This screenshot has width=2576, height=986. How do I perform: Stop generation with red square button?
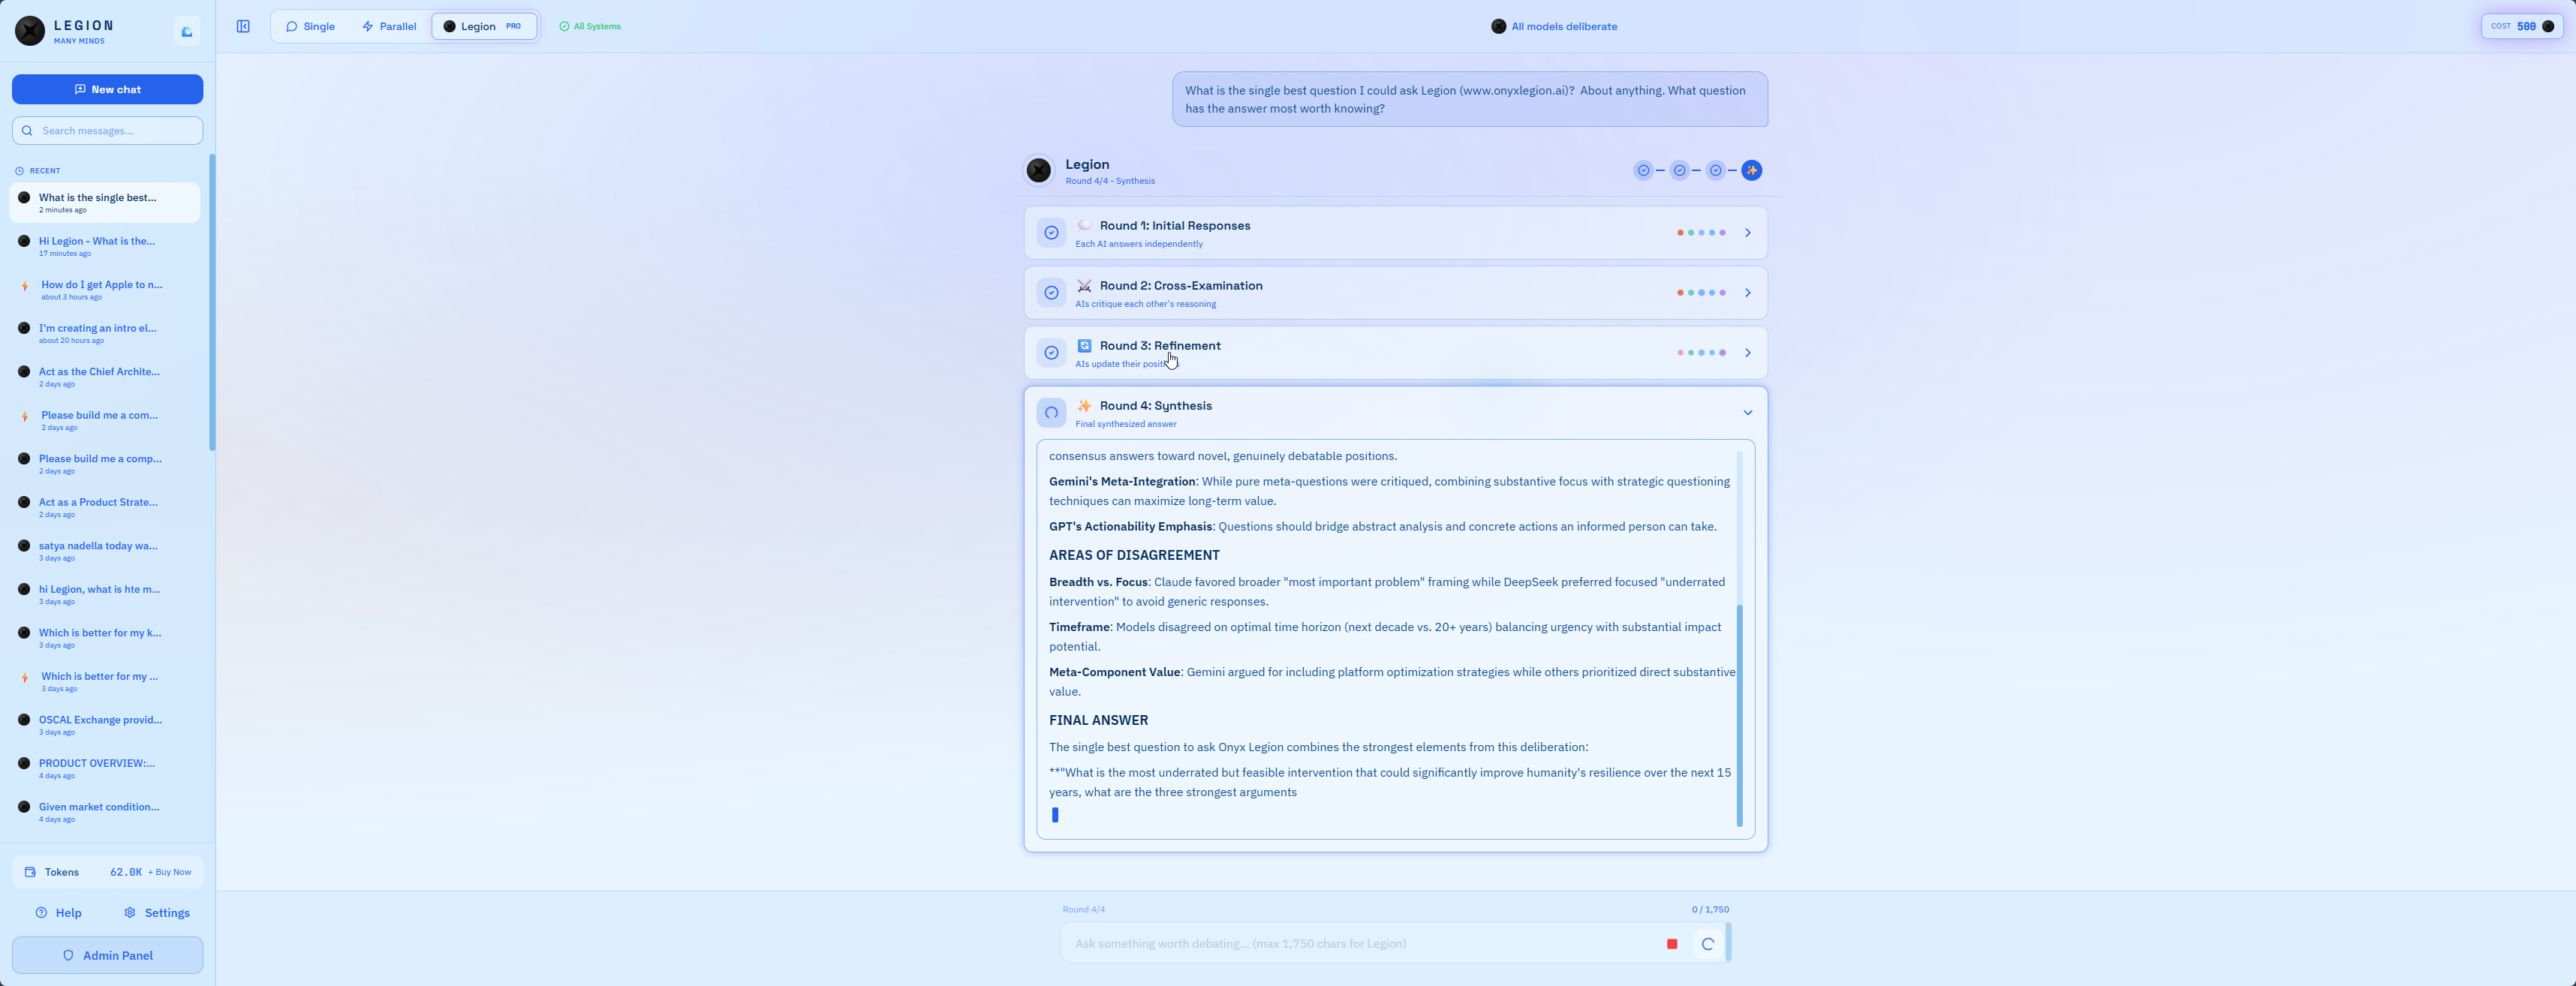click(1672, 944)
